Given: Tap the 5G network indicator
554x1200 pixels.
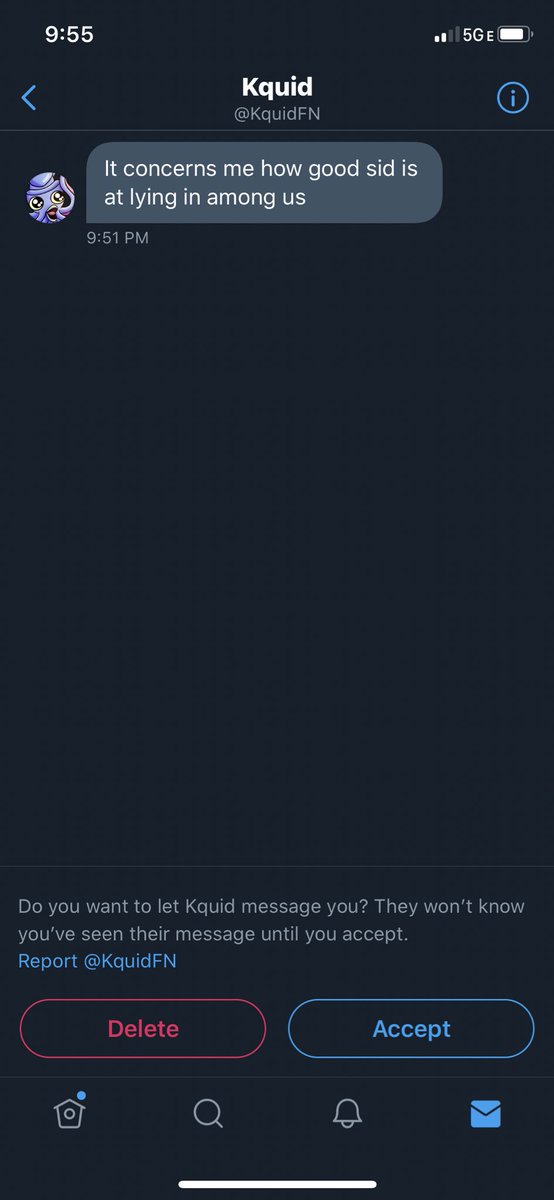Looking at the screenshot, I should 477,35.
